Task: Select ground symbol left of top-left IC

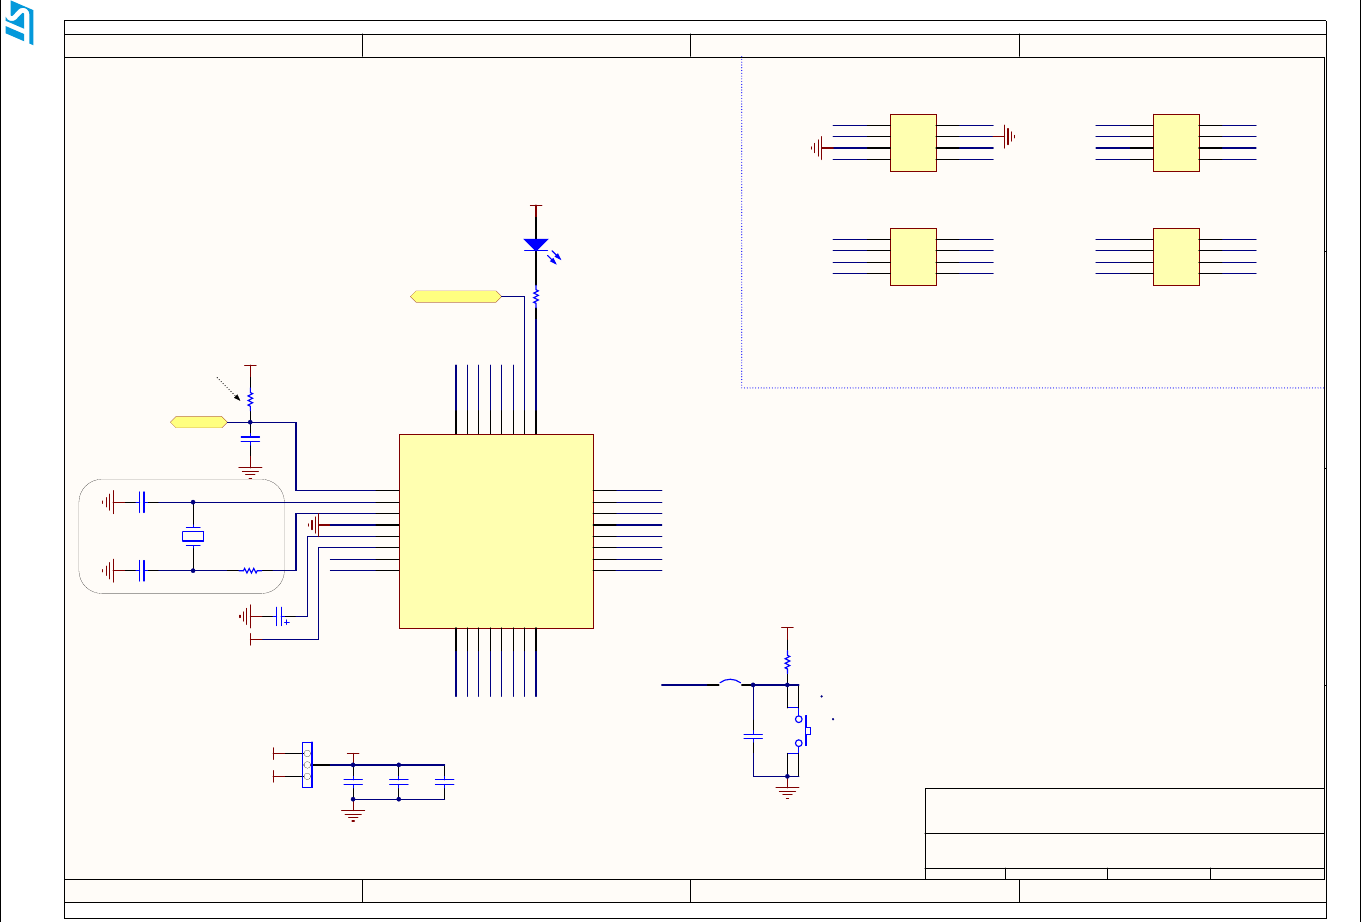Action: 817,148
